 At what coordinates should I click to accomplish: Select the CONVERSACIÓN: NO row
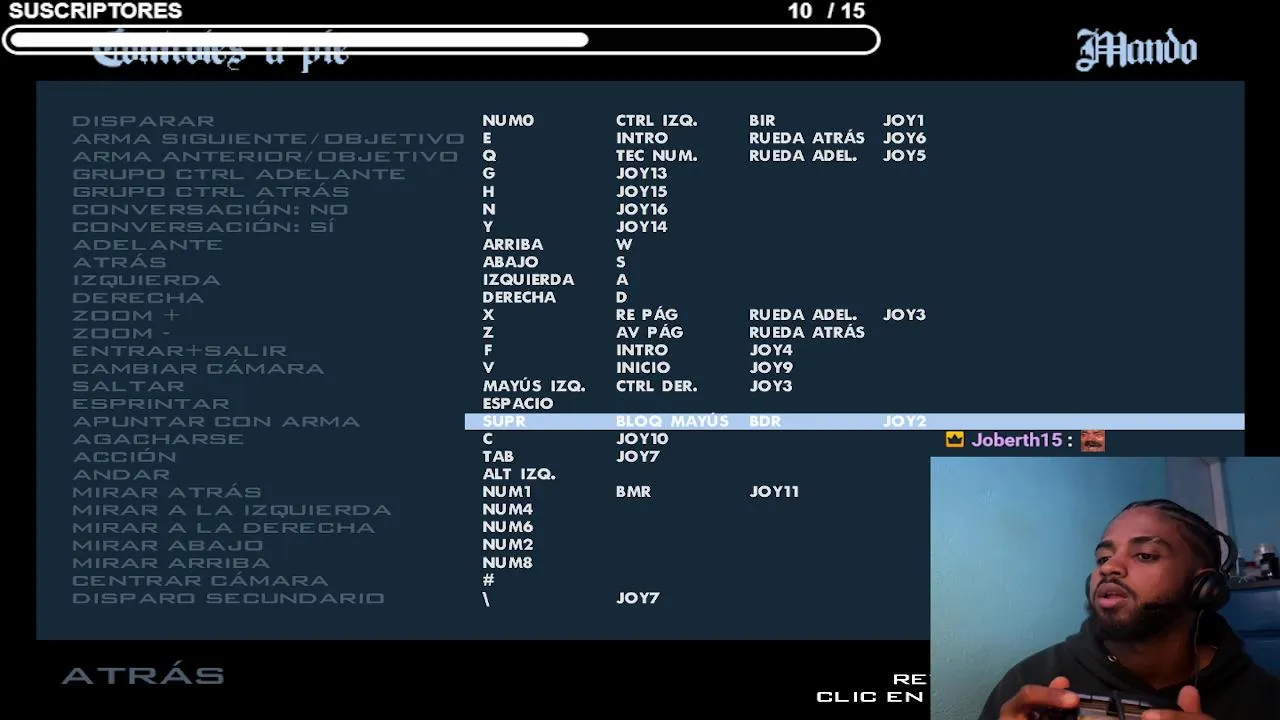210,209
